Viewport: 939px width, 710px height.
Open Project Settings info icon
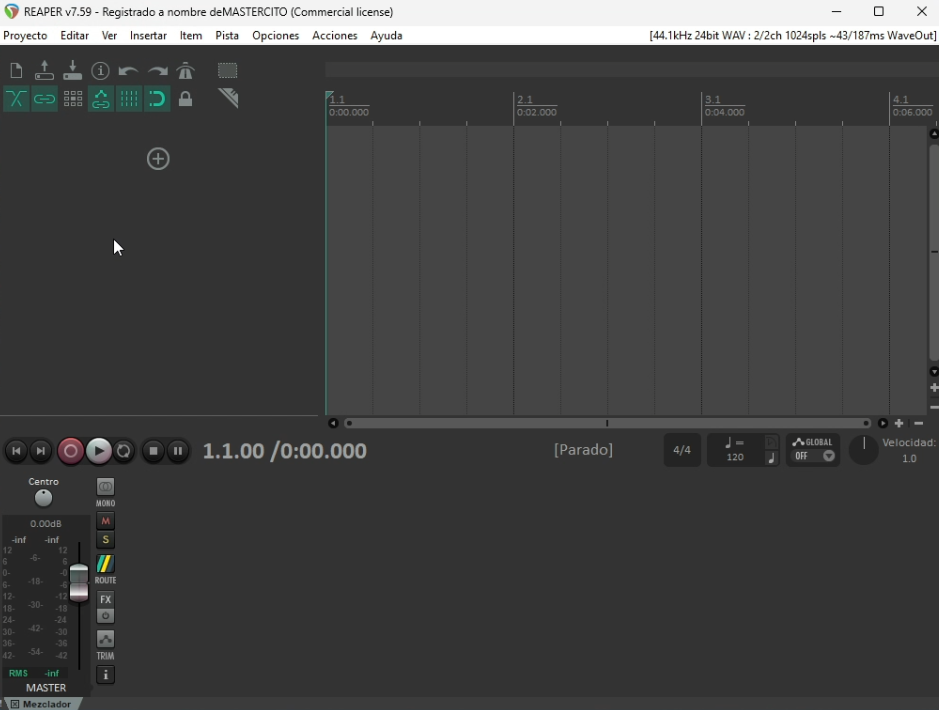(100, 71)
